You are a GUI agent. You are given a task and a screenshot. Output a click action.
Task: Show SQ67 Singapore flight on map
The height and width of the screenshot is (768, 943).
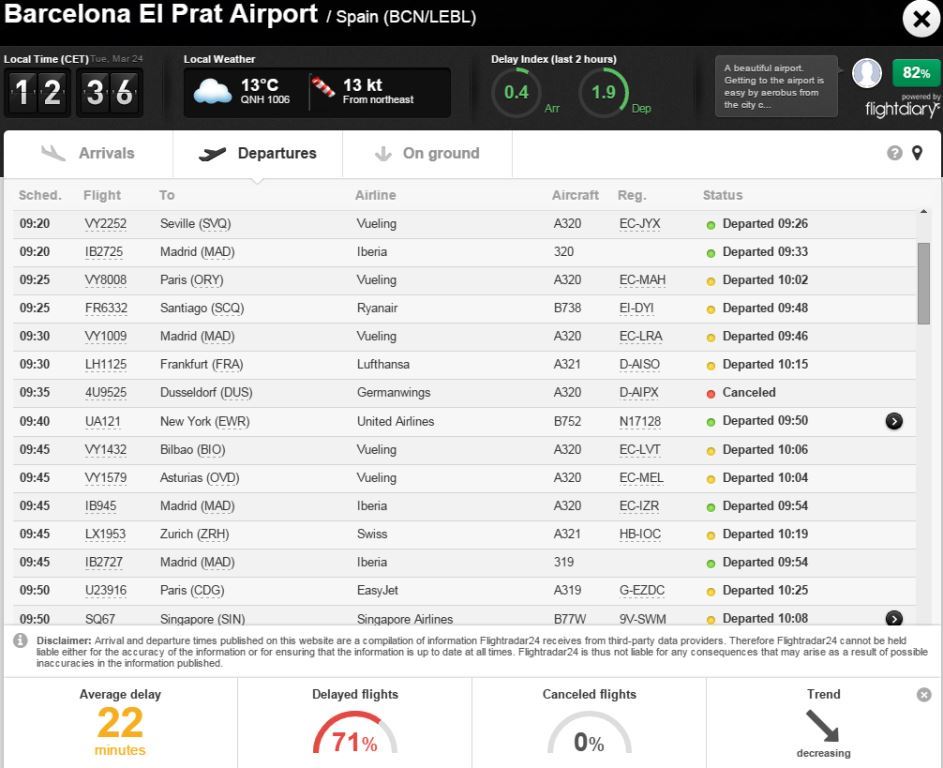click(x=894, y=618)
